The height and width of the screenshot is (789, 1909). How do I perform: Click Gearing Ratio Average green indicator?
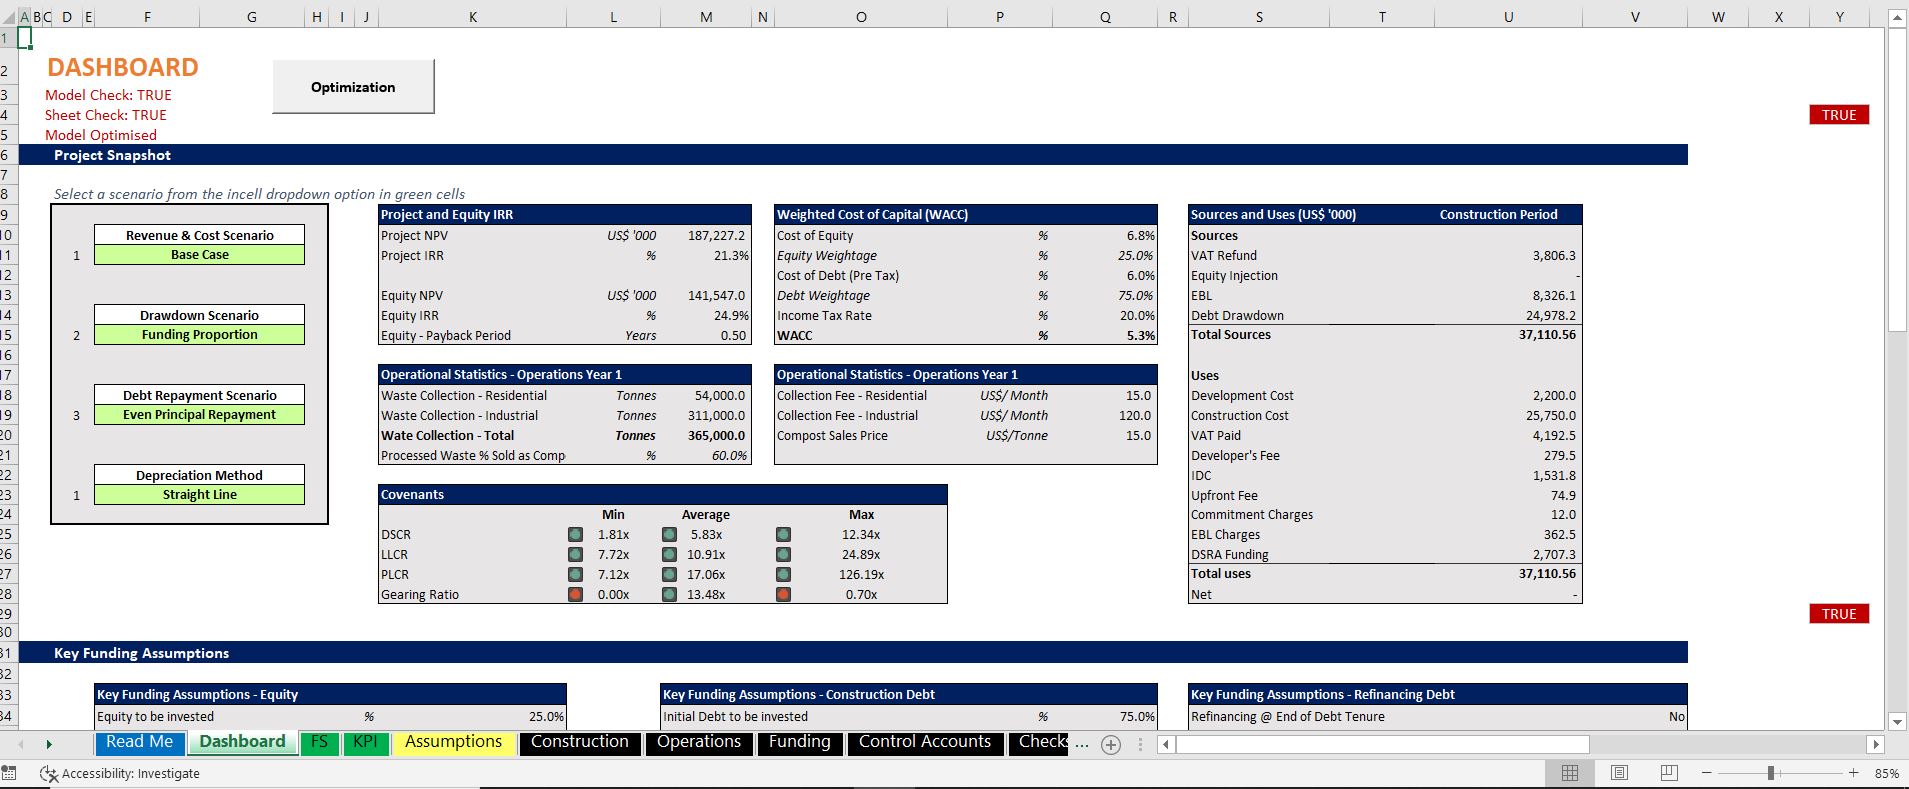[669, 594]
